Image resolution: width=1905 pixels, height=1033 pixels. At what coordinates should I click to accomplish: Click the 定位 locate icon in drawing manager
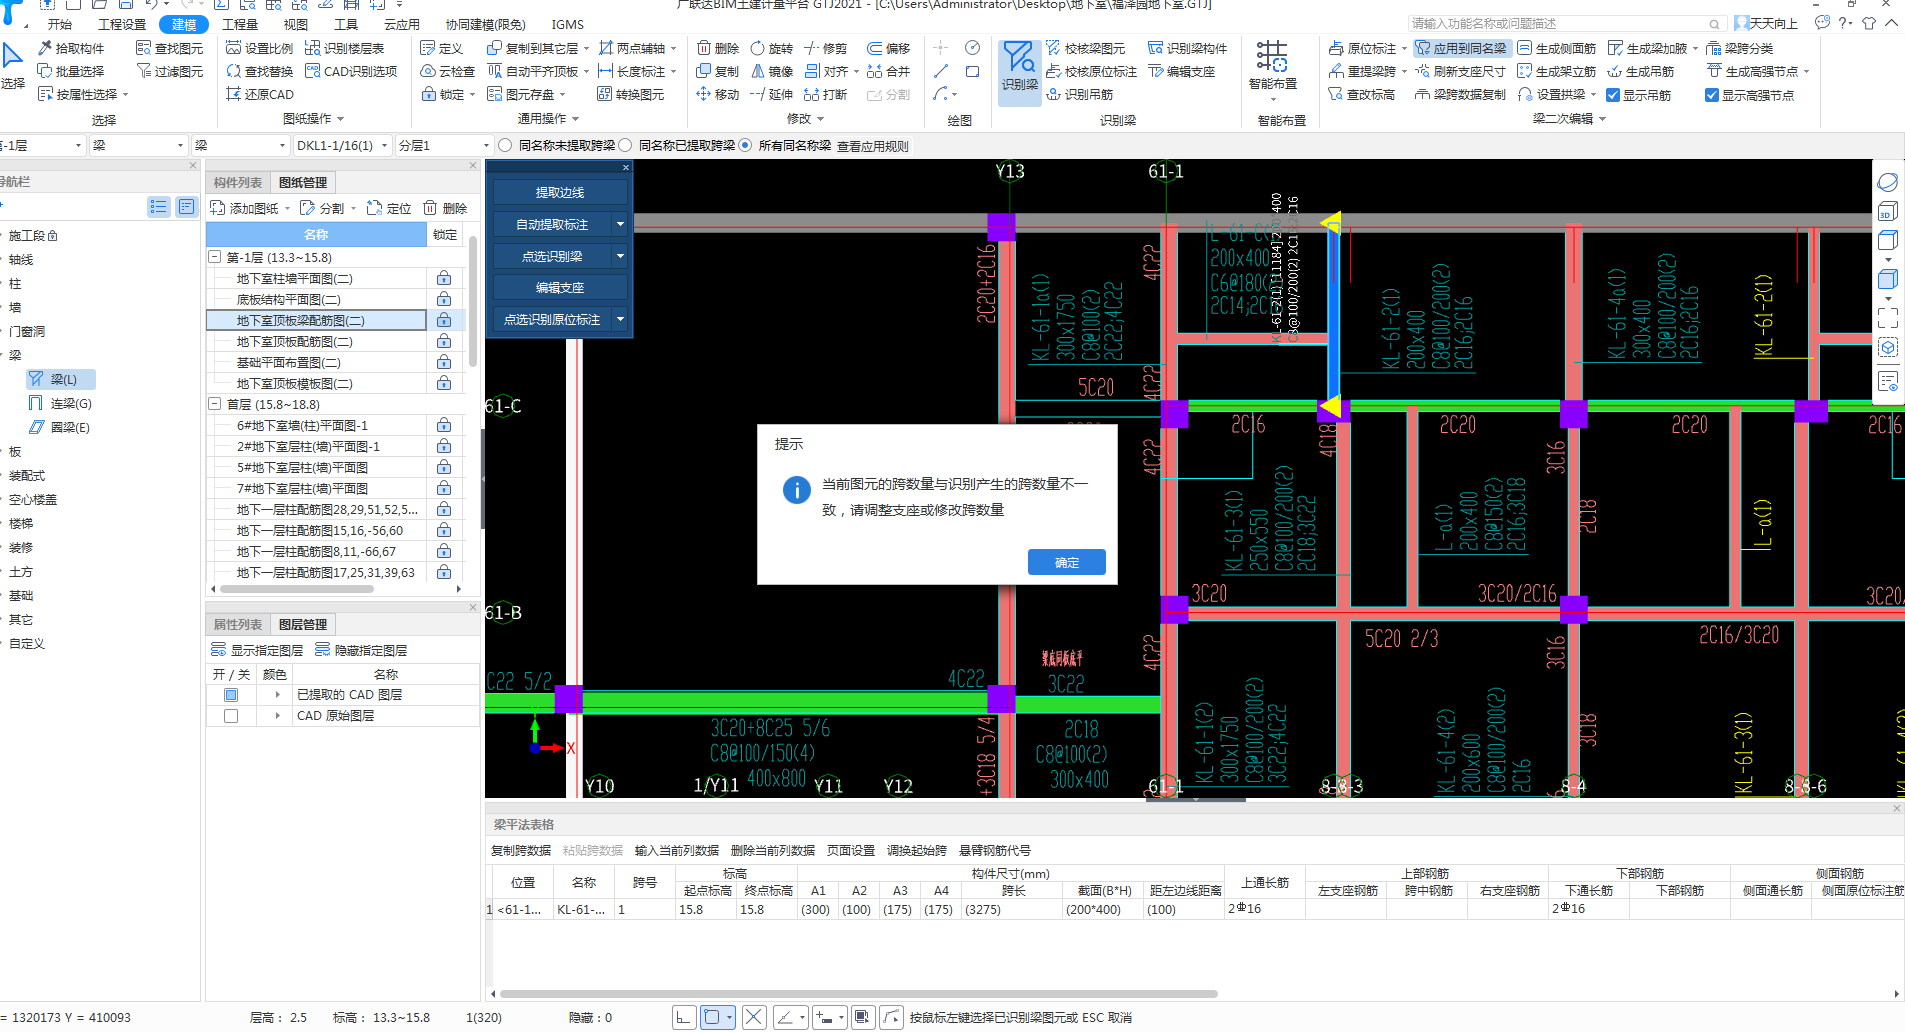pos(389,208)
